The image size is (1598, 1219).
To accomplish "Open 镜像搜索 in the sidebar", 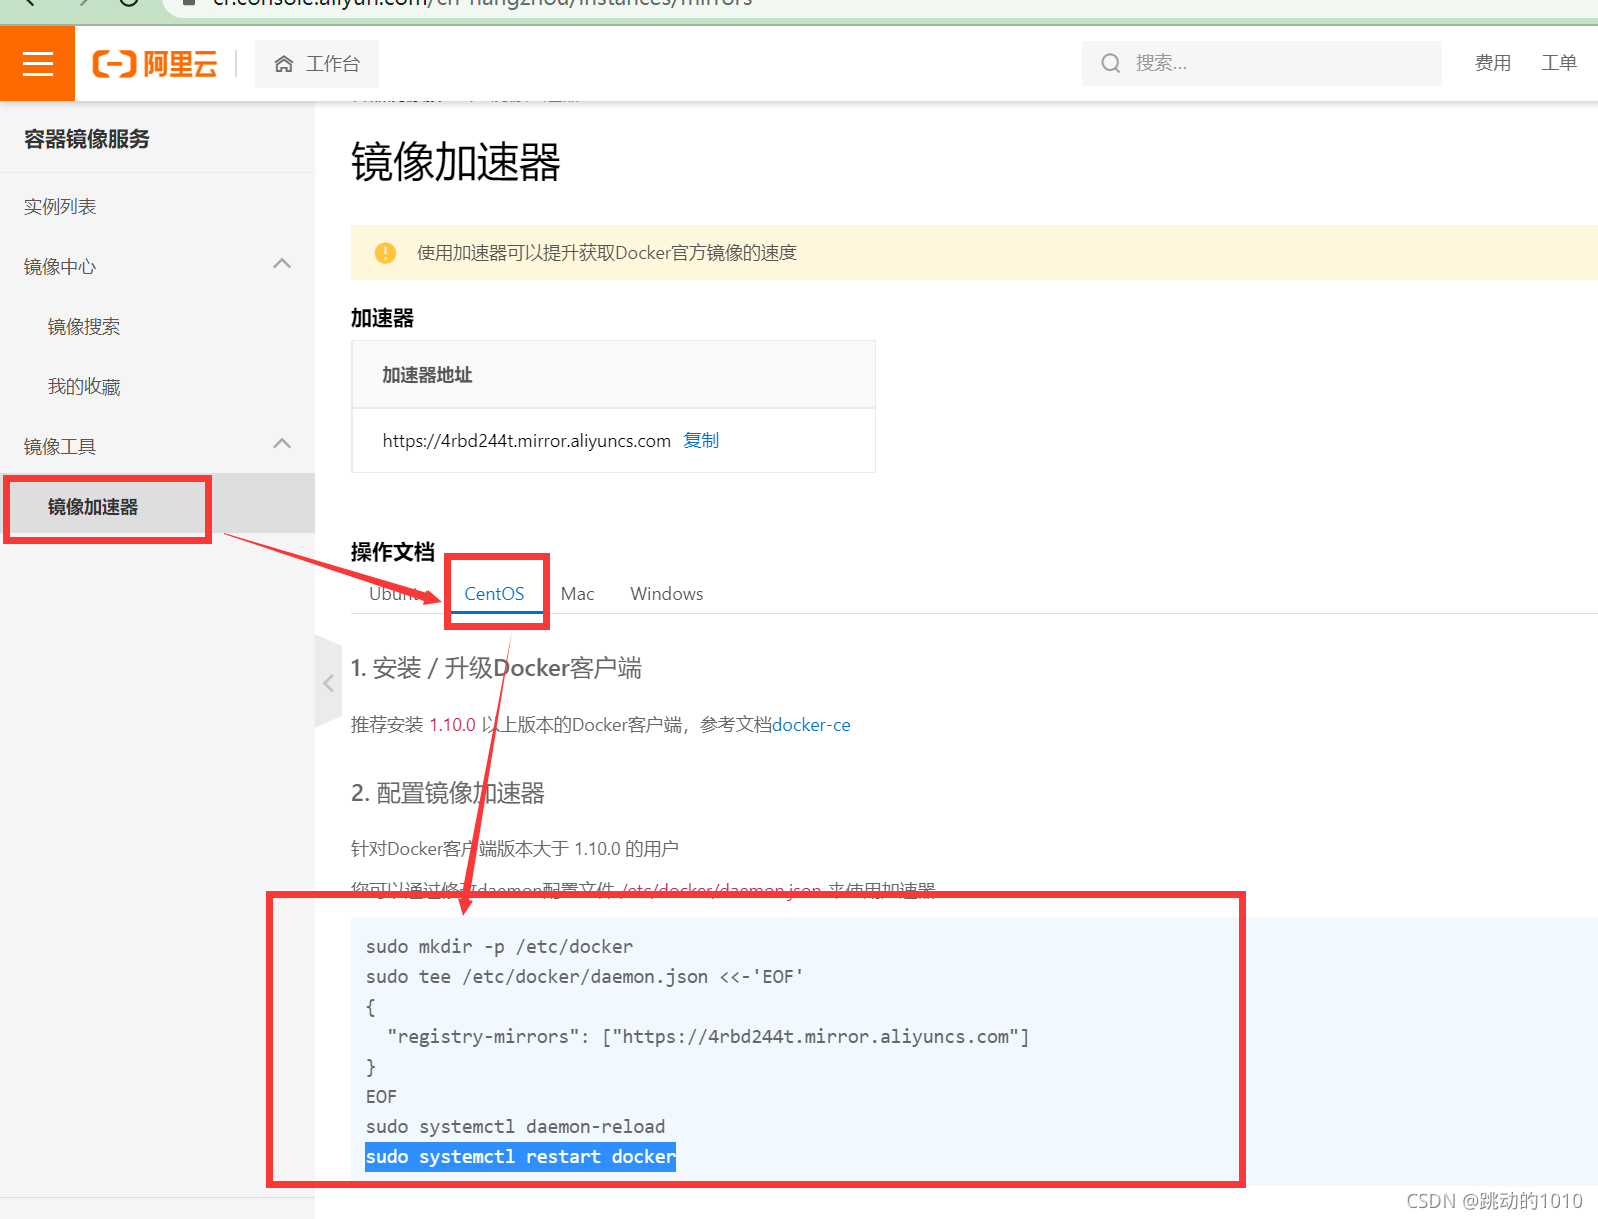I will point(84,327).
